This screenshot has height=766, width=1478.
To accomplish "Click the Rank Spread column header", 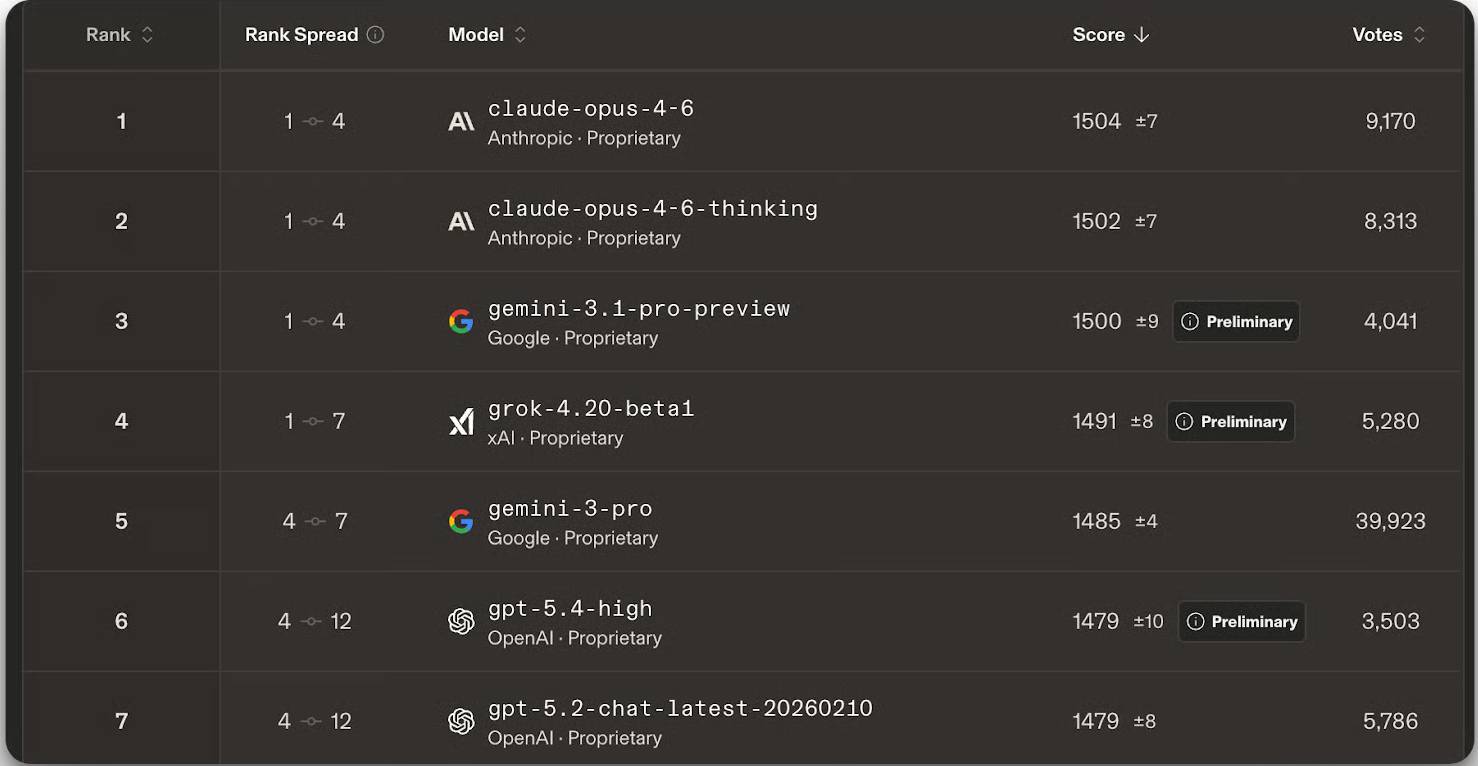I will pyautogui.click(x=301, y=35).
